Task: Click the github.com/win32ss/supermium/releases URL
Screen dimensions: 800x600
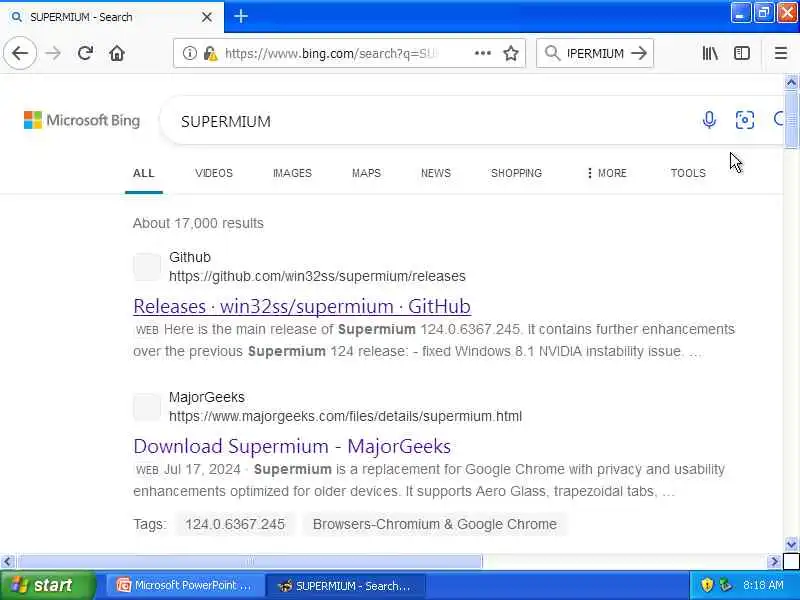Action: (x=317, y=276)
